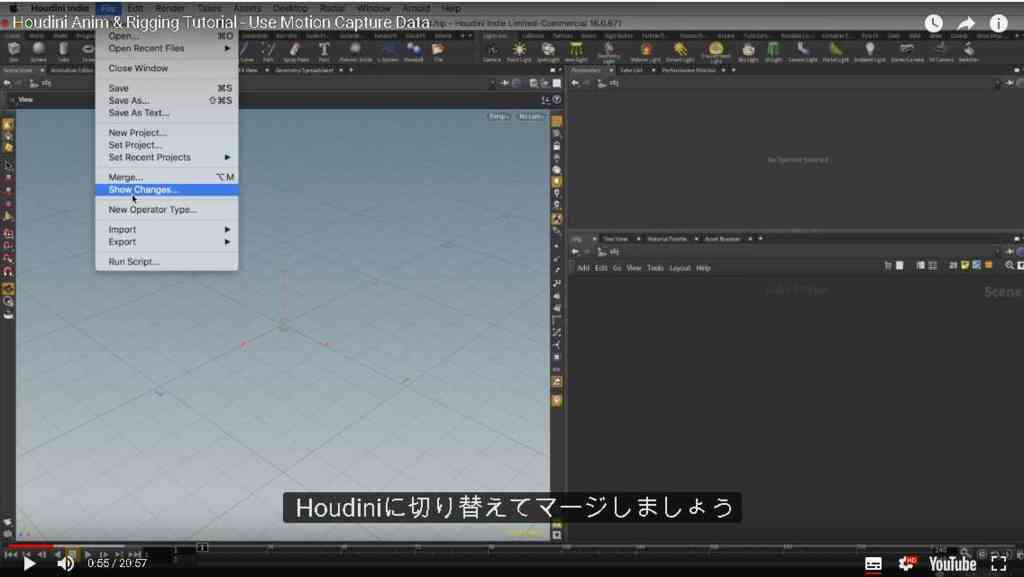Click the YouTube share arrow icon
The height and width of the screenshot is (577, 1024).
(966, 23)
